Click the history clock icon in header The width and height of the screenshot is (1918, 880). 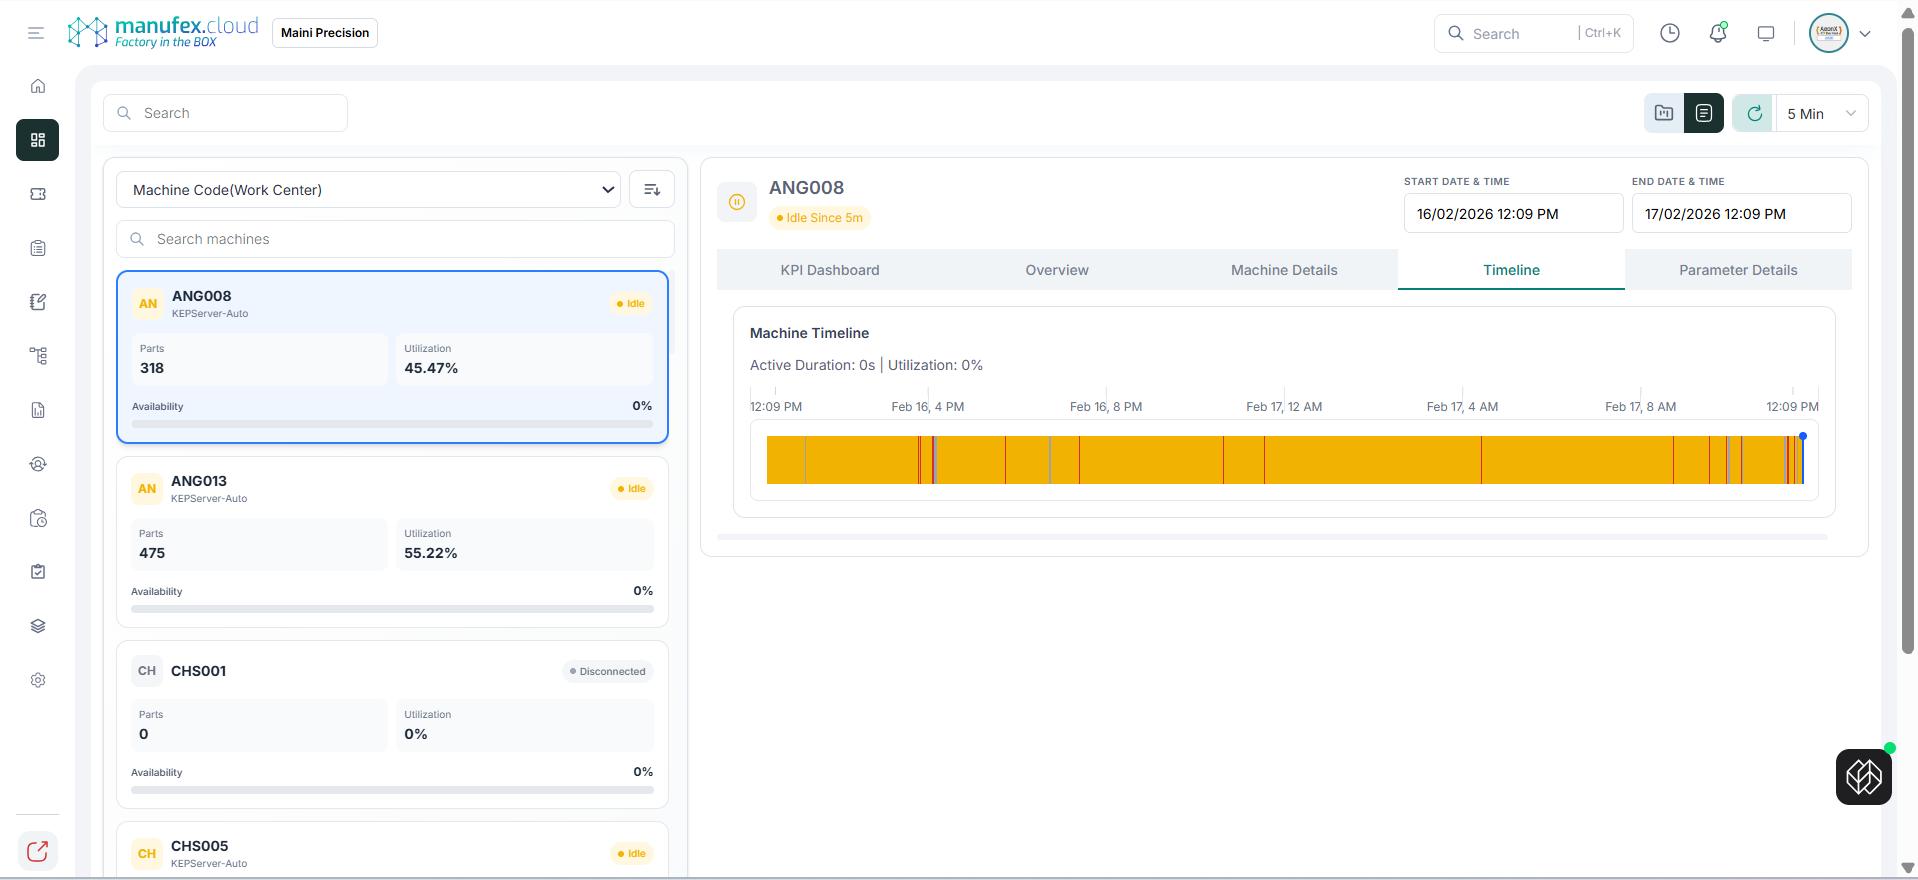(x=1670, y=33)
